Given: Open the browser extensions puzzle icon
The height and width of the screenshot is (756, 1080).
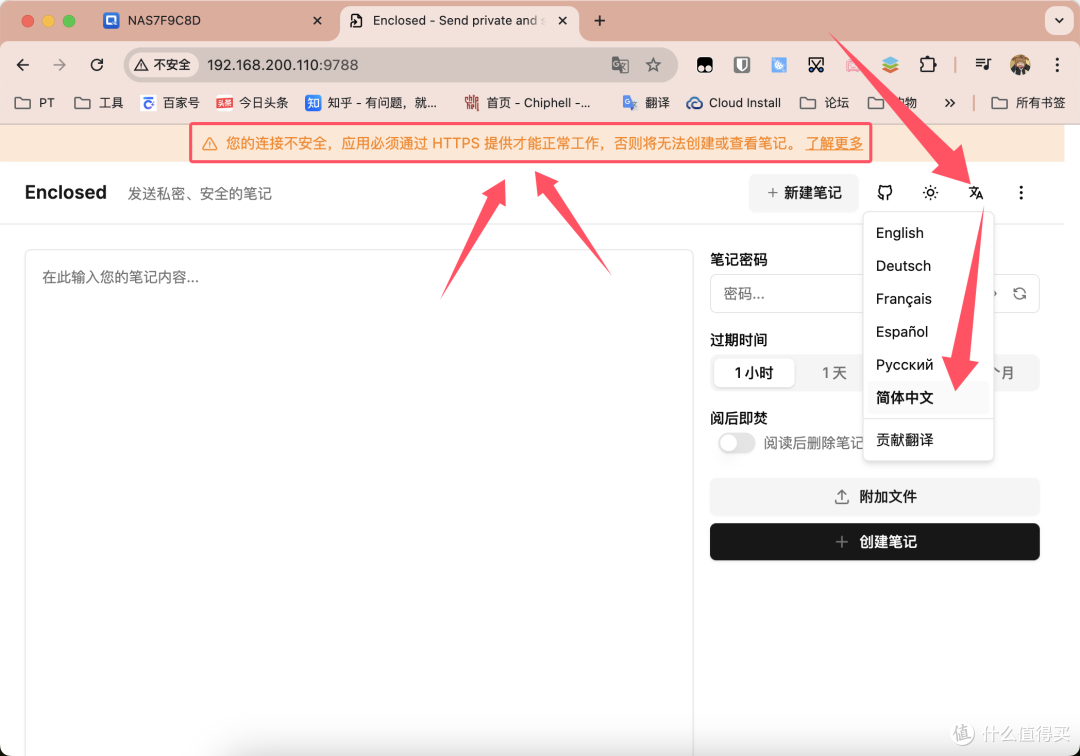Looking at the screenshot, I should point(928,64).
